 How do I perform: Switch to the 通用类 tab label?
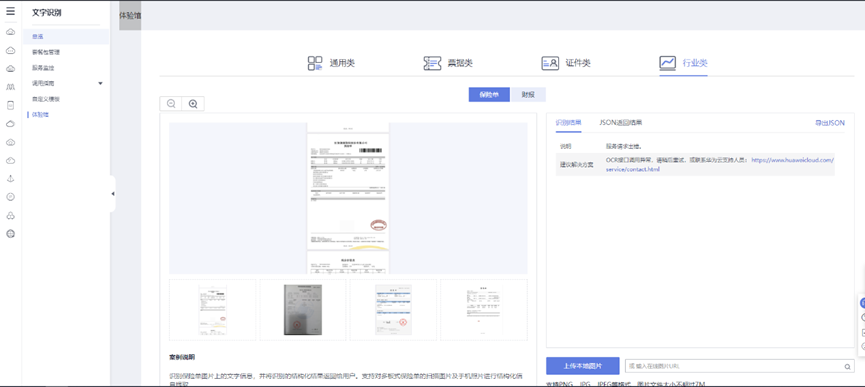point(342,63)
